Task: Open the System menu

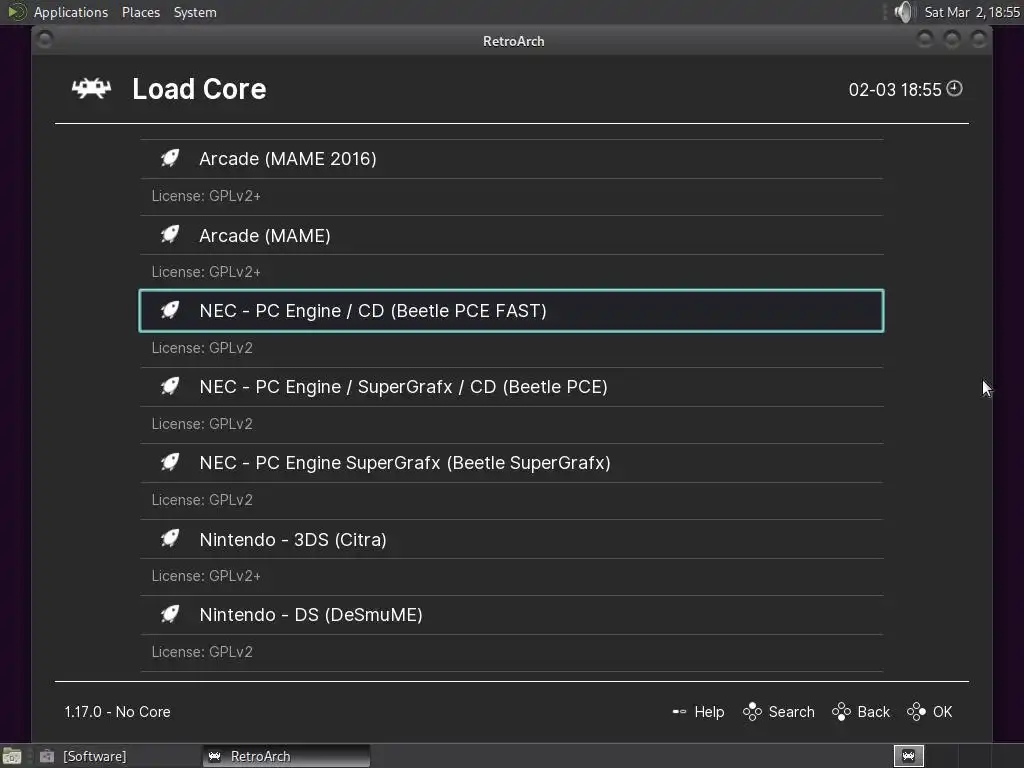Action: click(195, 12)
